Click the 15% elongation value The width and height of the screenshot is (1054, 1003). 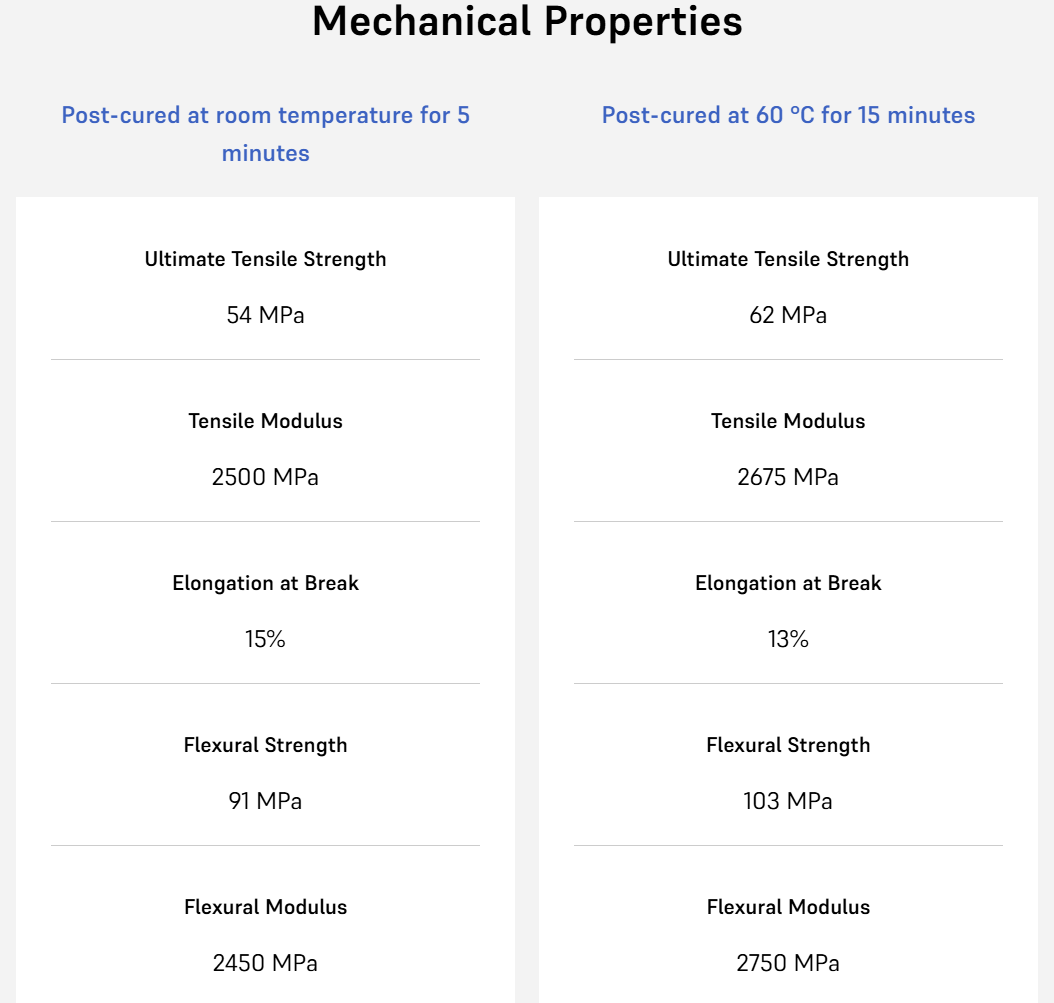point(265,639)
